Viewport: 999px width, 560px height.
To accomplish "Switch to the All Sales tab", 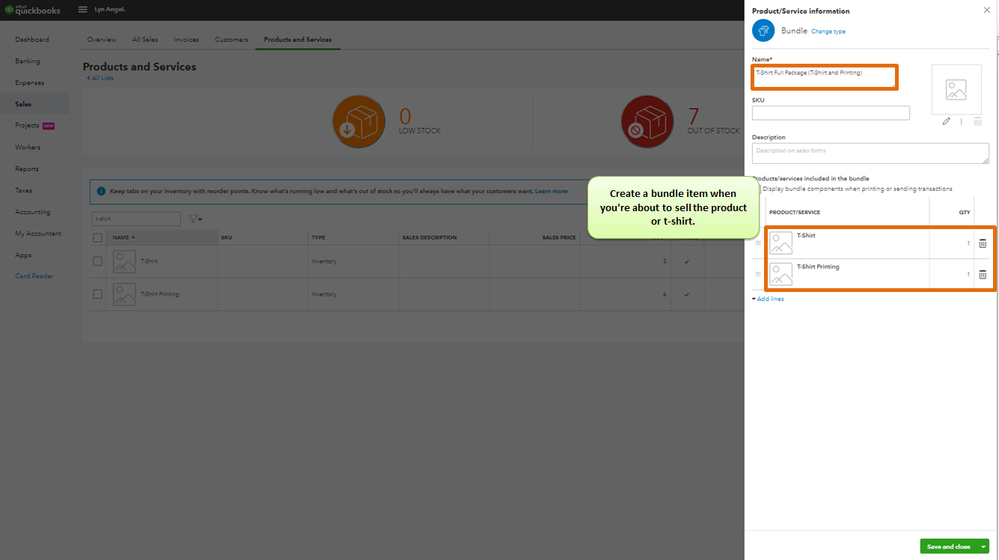I will click(x=145, y=39).
